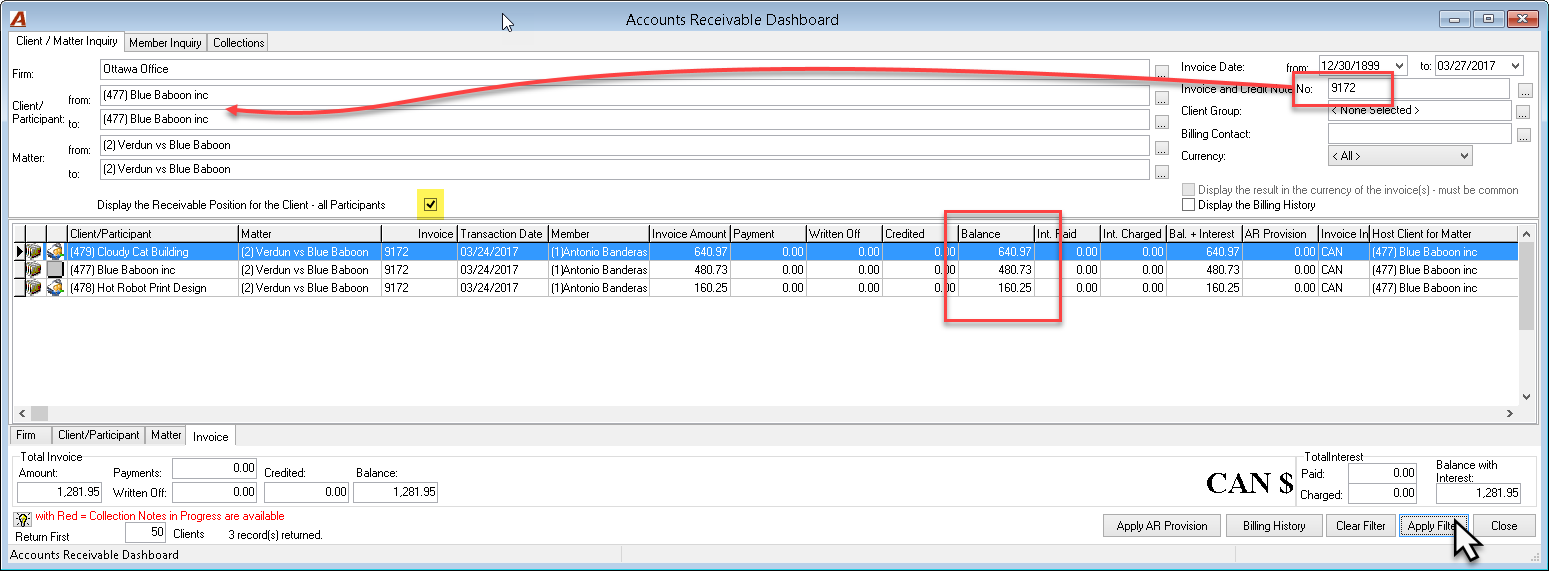Click the participant icon in the Hot Robot Print Design row
1549x571 pixels.
56,288
